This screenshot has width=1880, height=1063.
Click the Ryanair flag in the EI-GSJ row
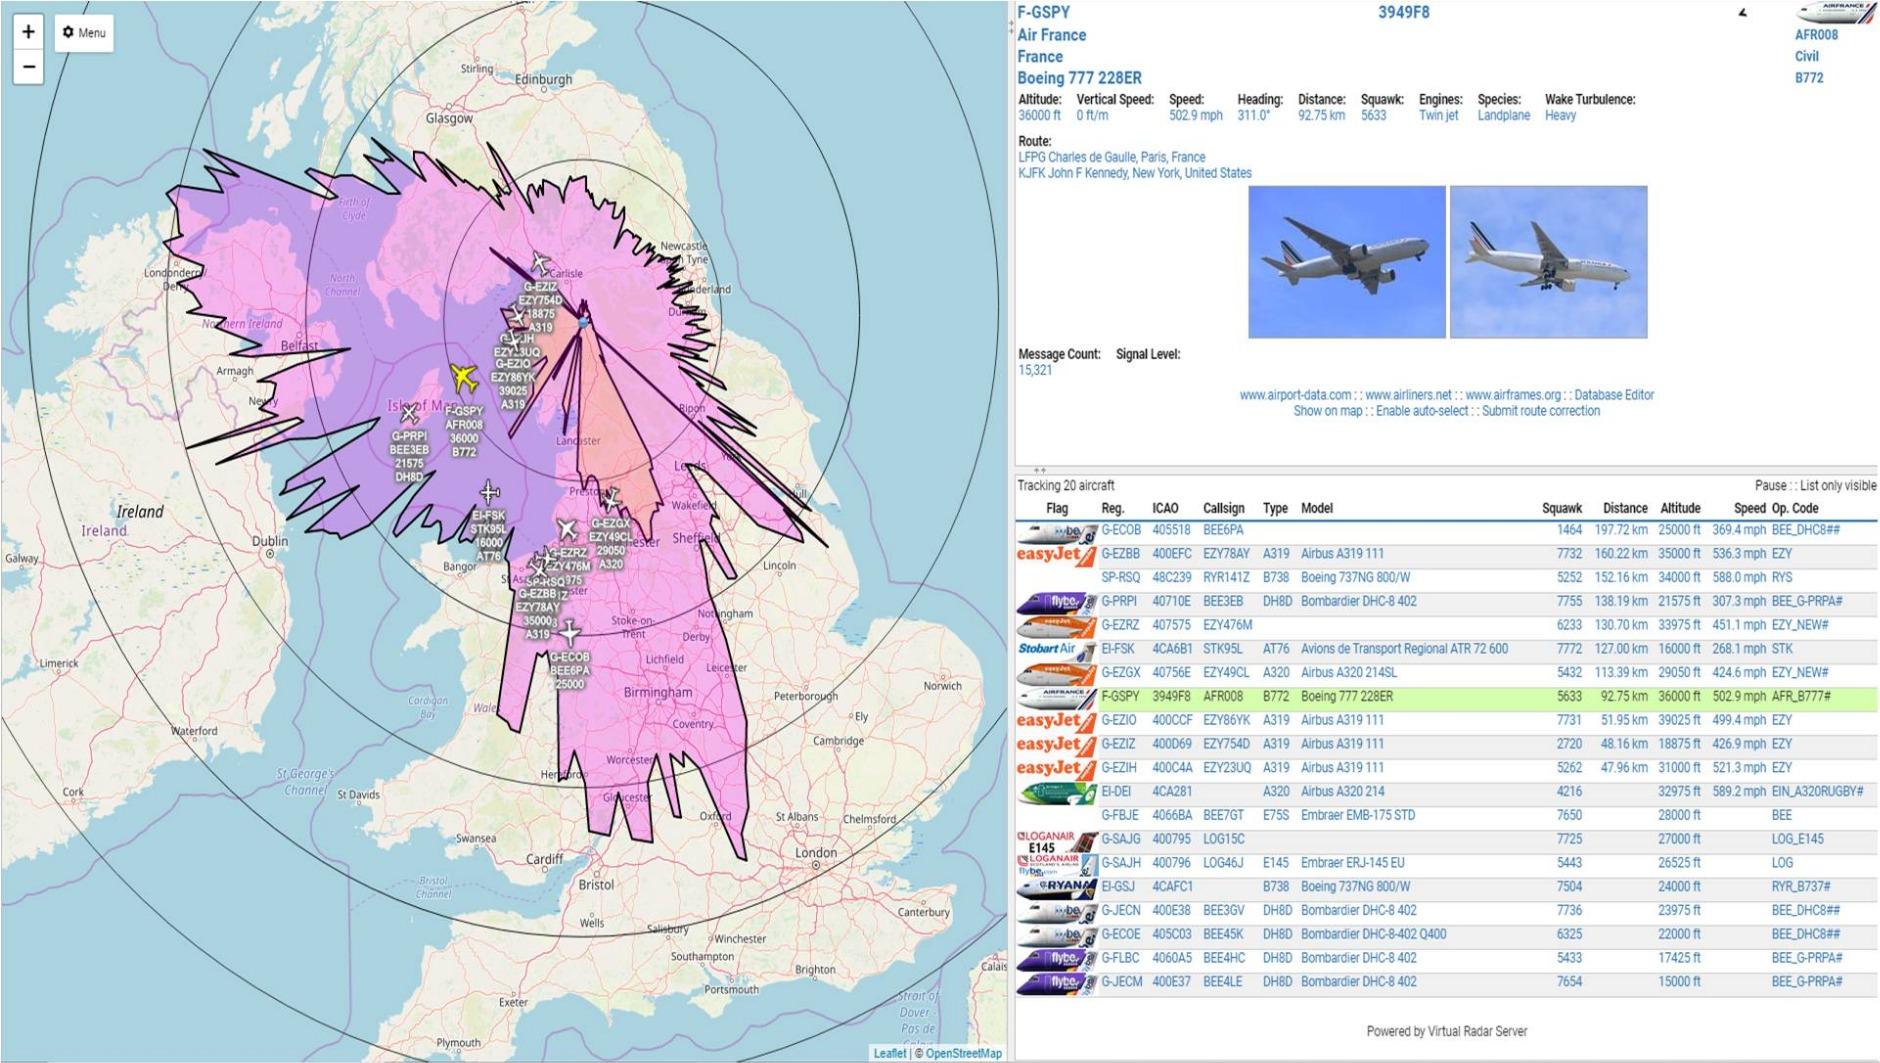point(1056,888)
